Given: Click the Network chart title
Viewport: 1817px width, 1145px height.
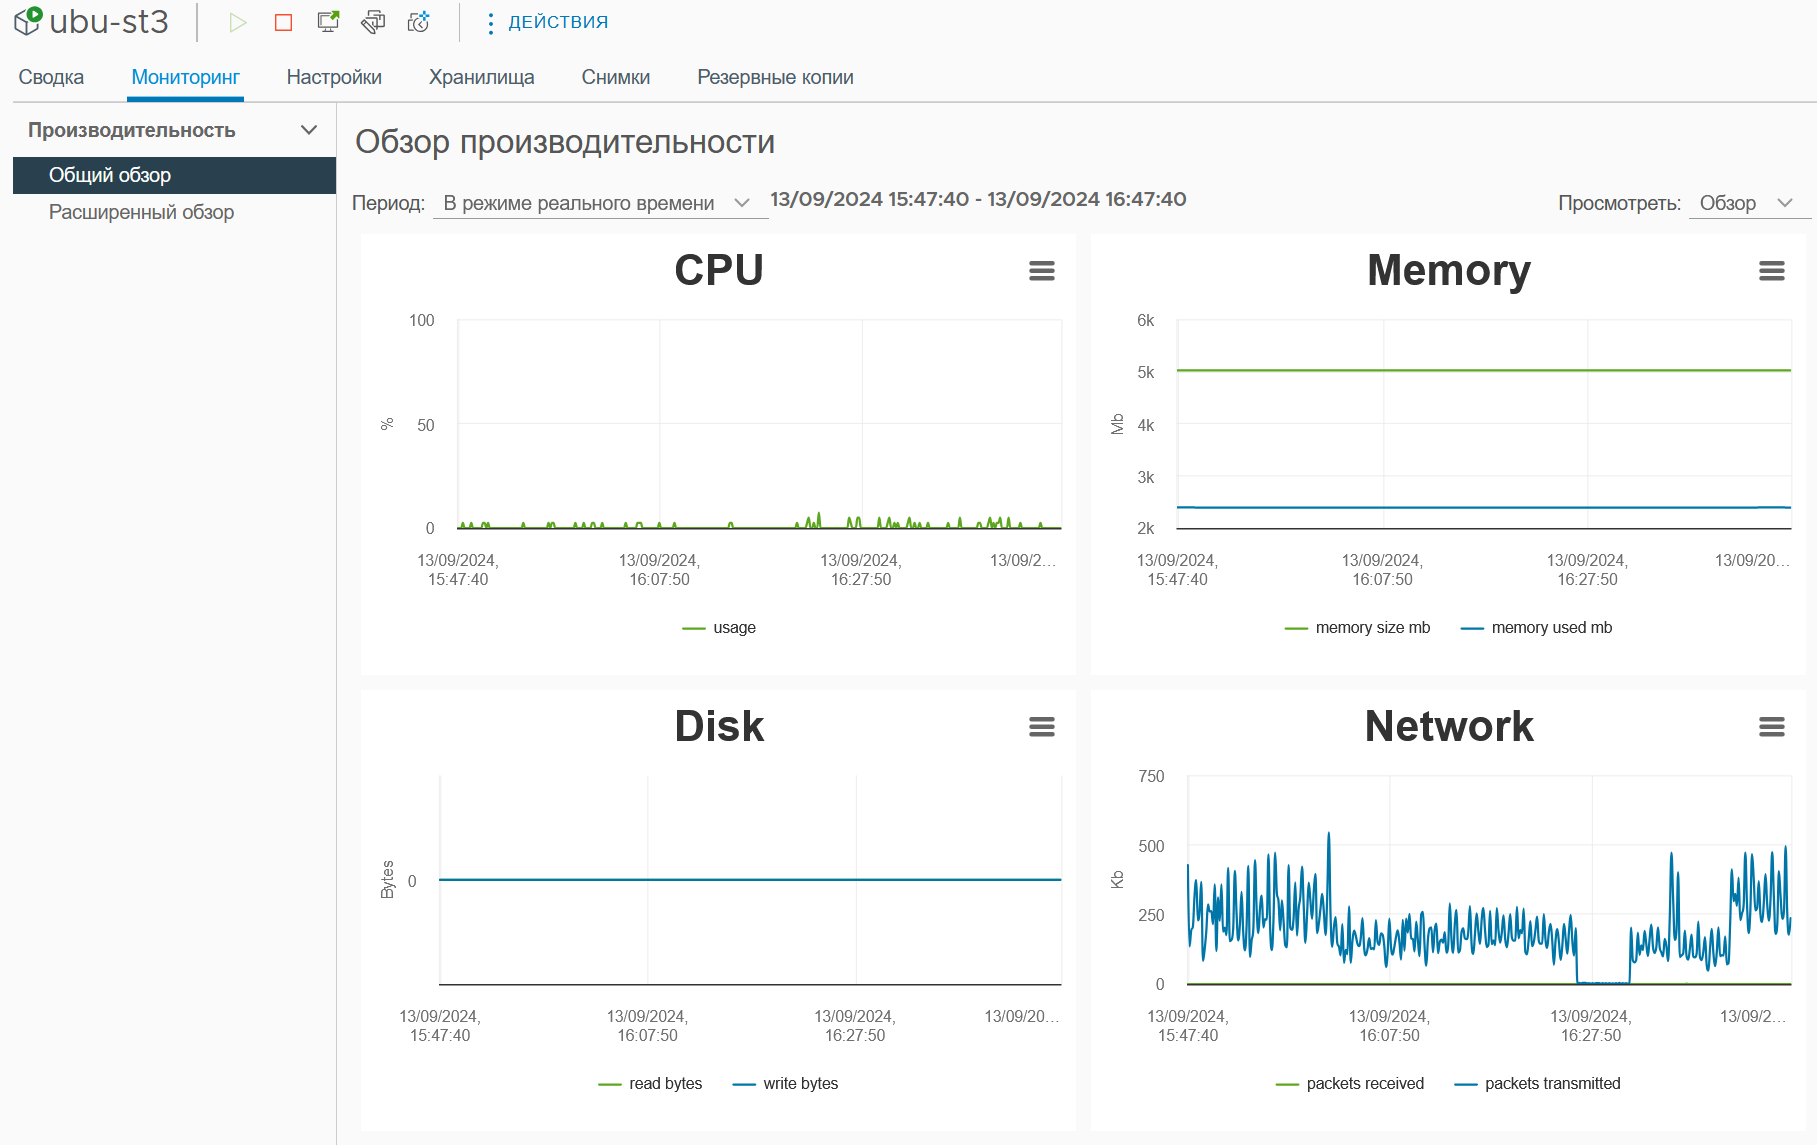Looking at the screenshot, I should point(1449,726).
